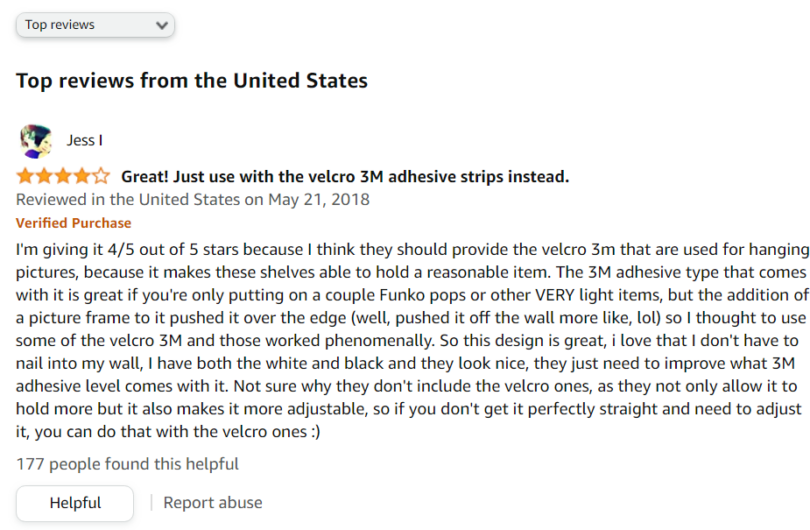This screenshot has height=530, width=810.
Task: Click the first filled star in the rating
Action: pos(25,177)
